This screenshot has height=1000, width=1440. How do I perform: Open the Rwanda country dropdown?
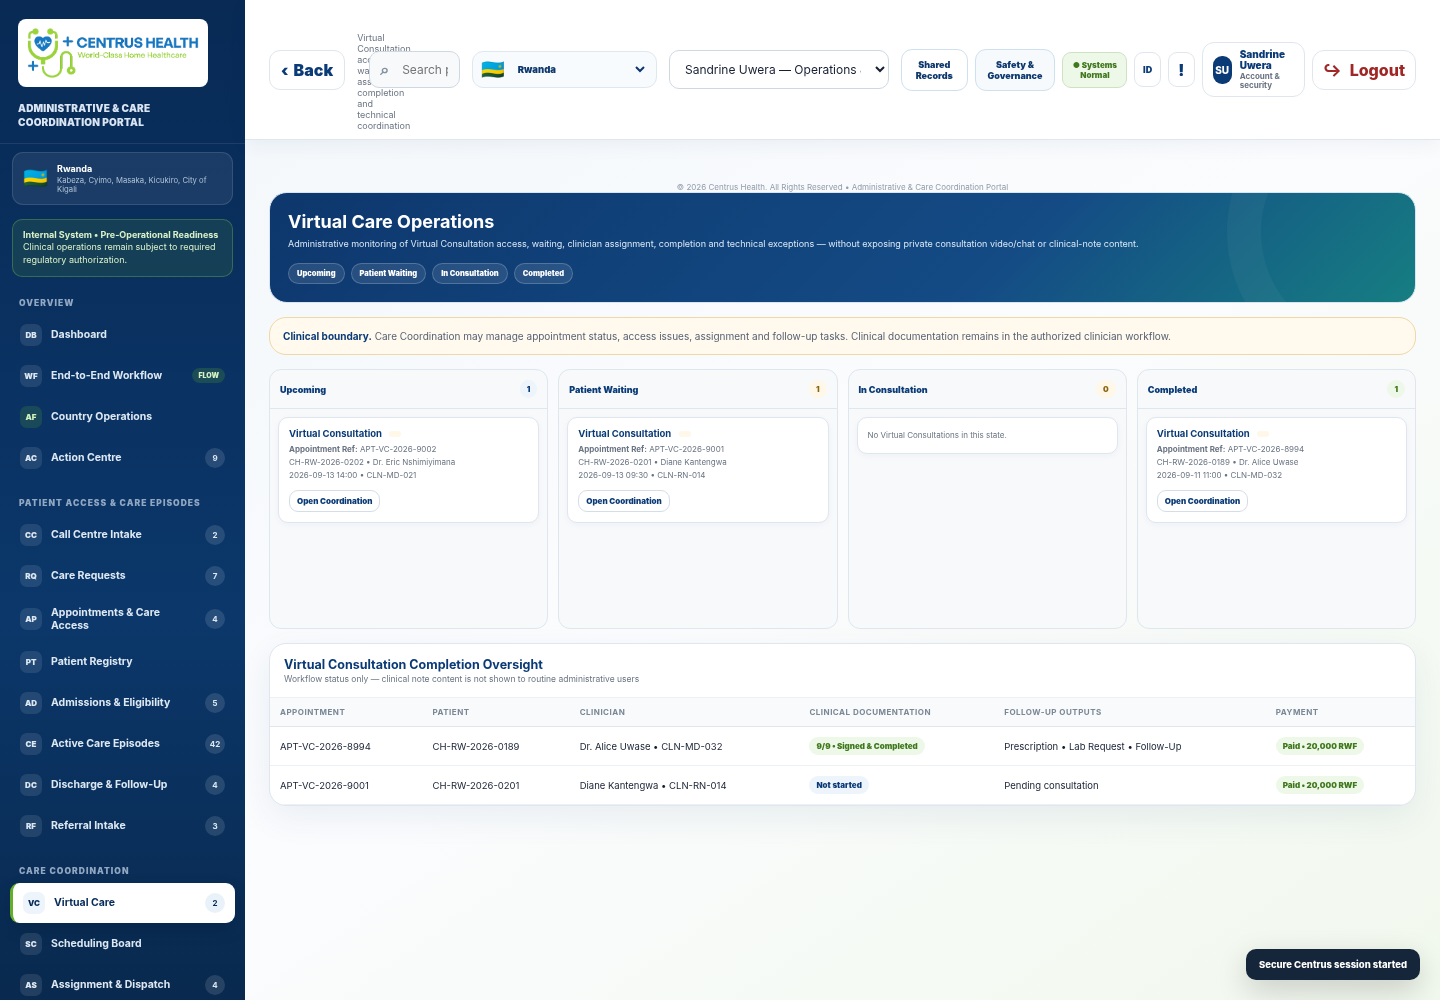(565, 70)
